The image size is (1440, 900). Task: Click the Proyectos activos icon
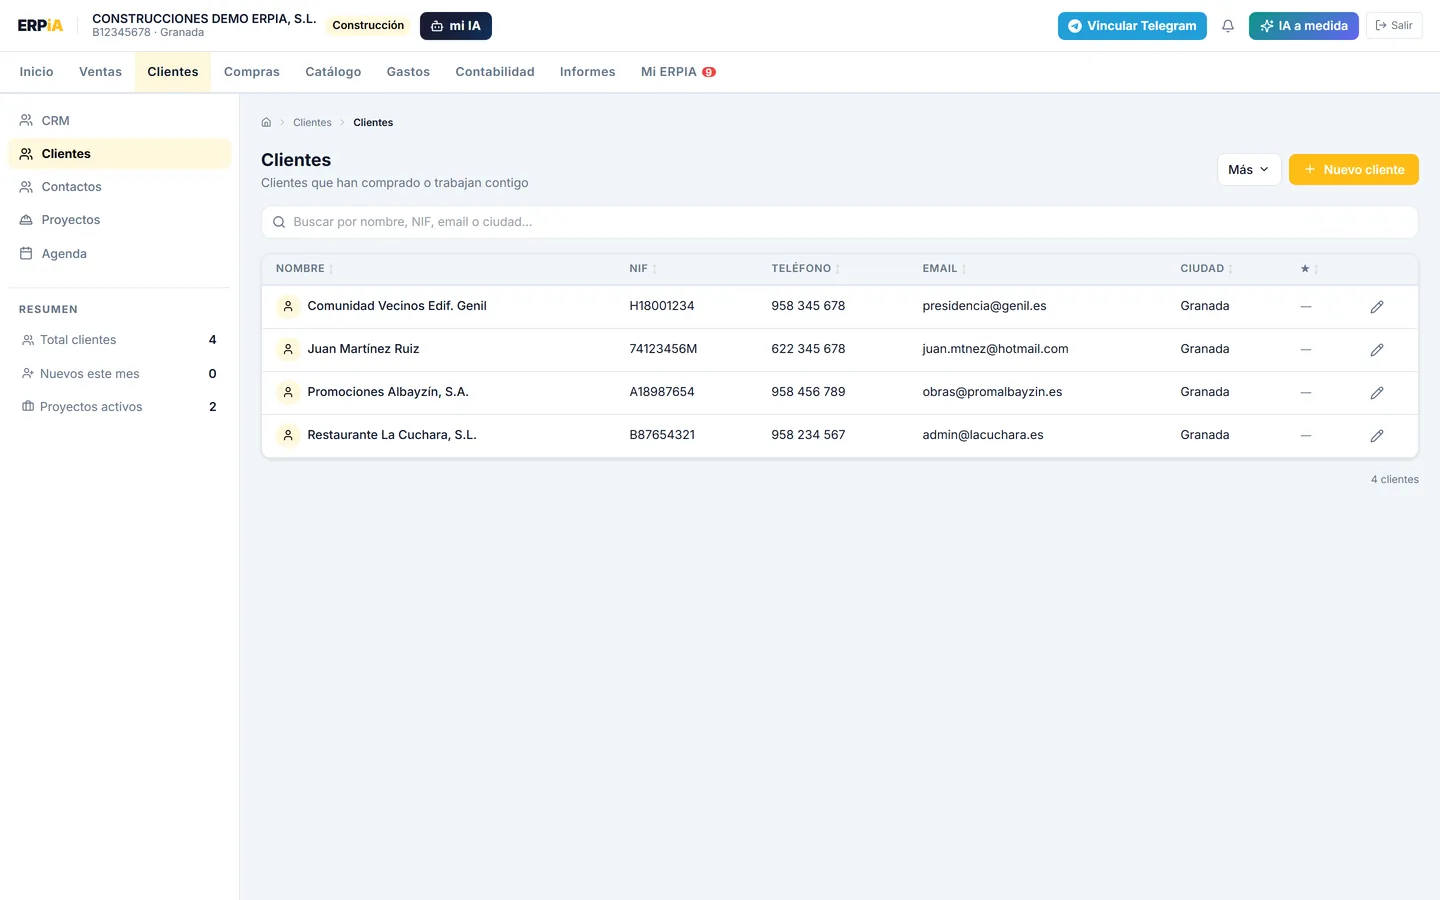(x=28, y=407)
